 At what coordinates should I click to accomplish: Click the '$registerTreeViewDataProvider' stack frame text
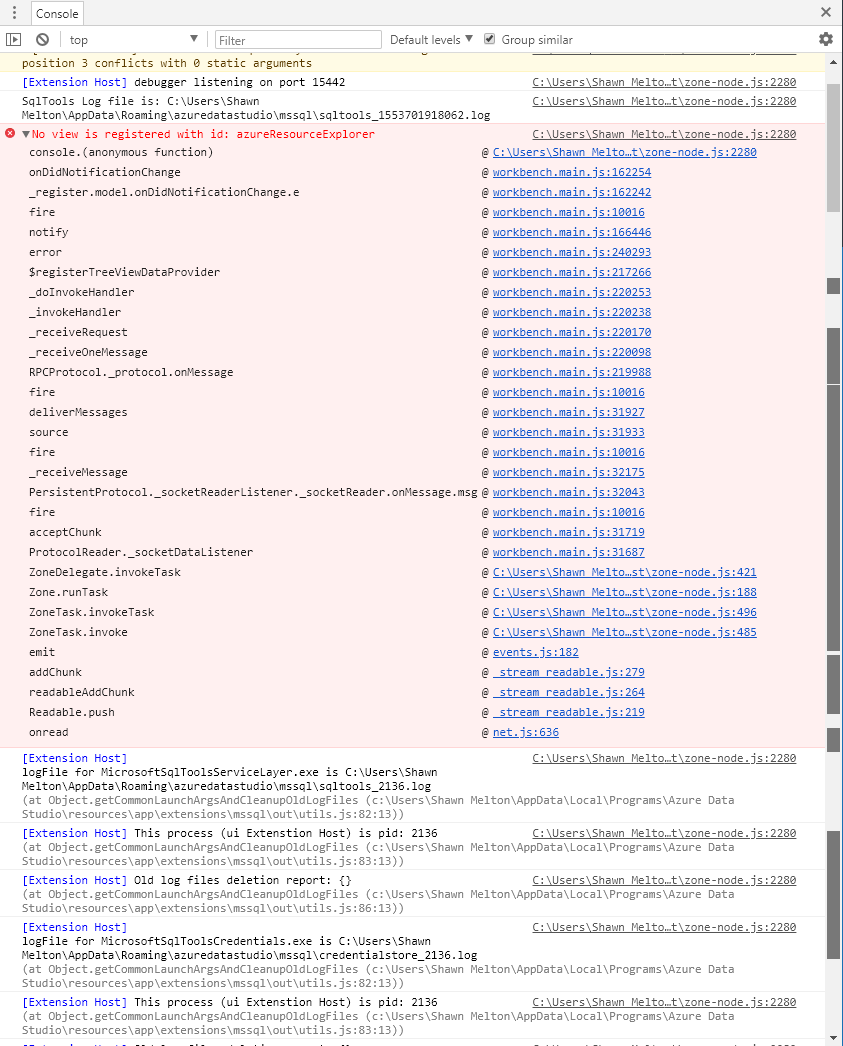[124, 272]
